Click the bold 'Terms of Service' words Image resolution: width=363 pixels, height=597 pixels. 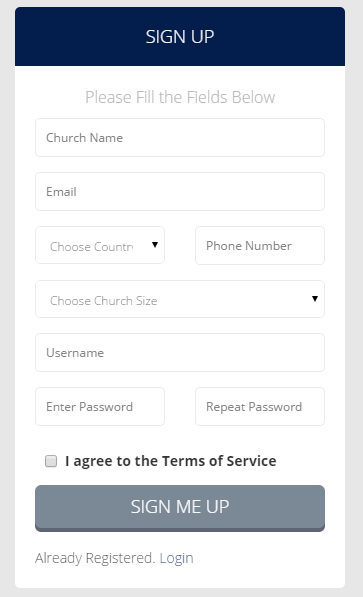tap(219, 461)
